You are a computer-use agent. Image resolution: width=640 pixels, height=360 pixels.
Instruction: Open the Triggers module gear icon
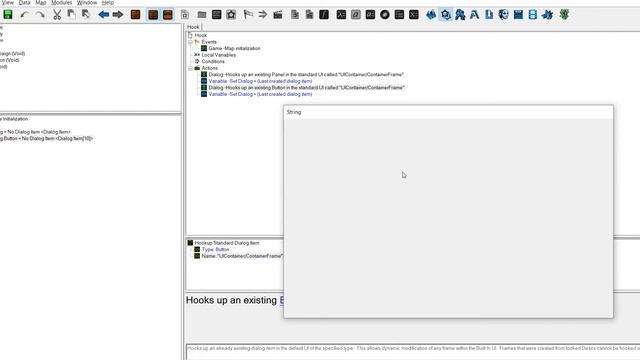tap(446, 15)
